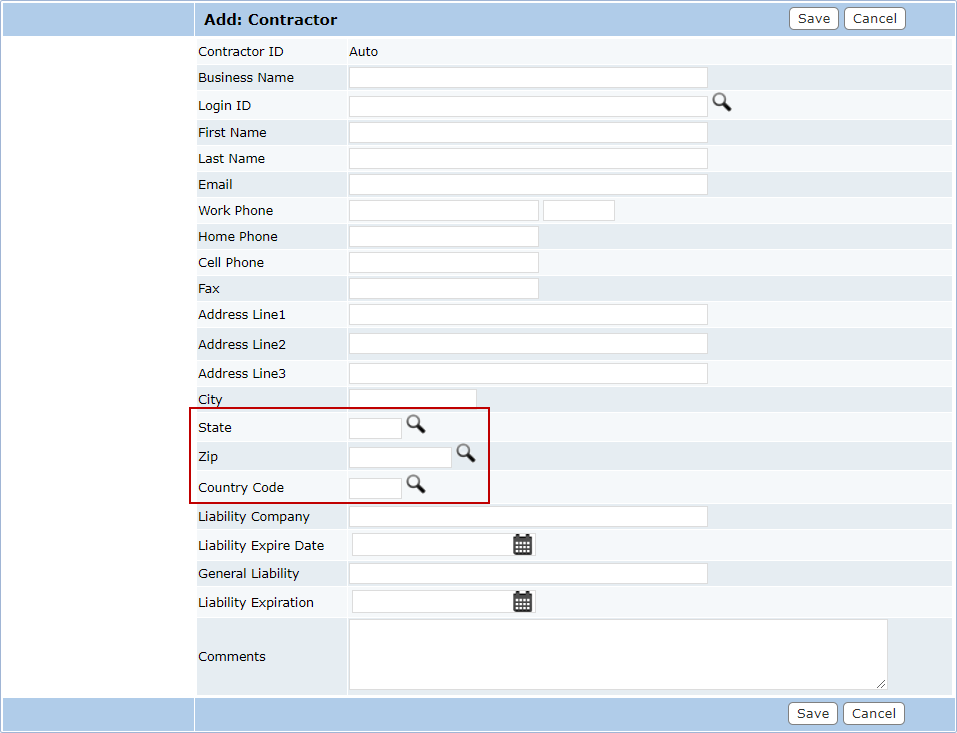Focus the Cell Phone field

coord(443,262)
